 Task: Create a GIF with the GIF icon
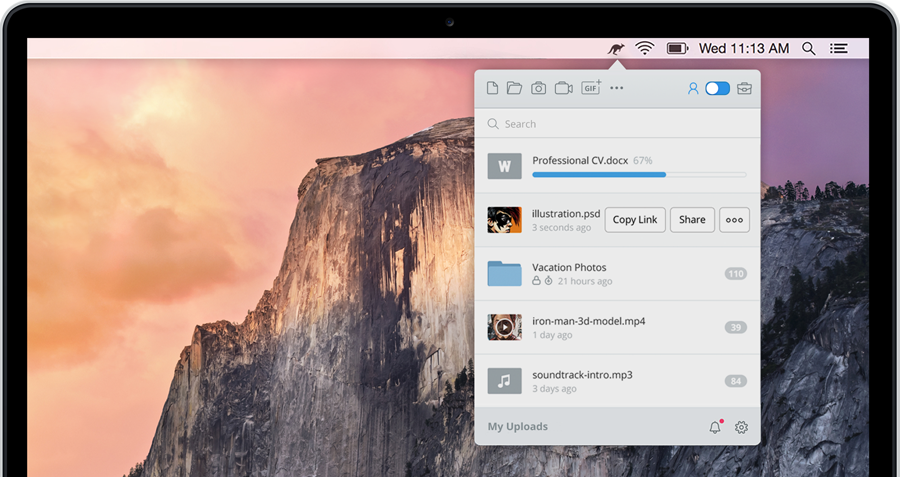pyautogui.click(x=591, y=87)
